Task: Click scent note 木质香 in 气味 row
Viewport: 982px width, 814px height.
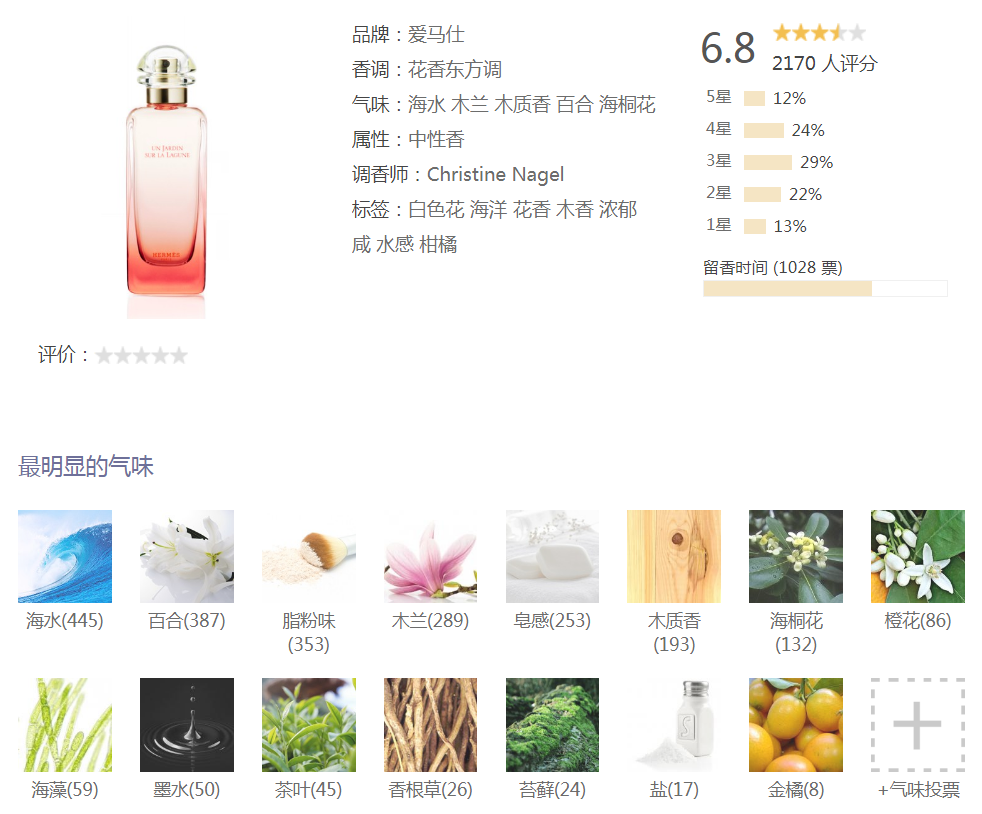Action: [x=522, y=105]
